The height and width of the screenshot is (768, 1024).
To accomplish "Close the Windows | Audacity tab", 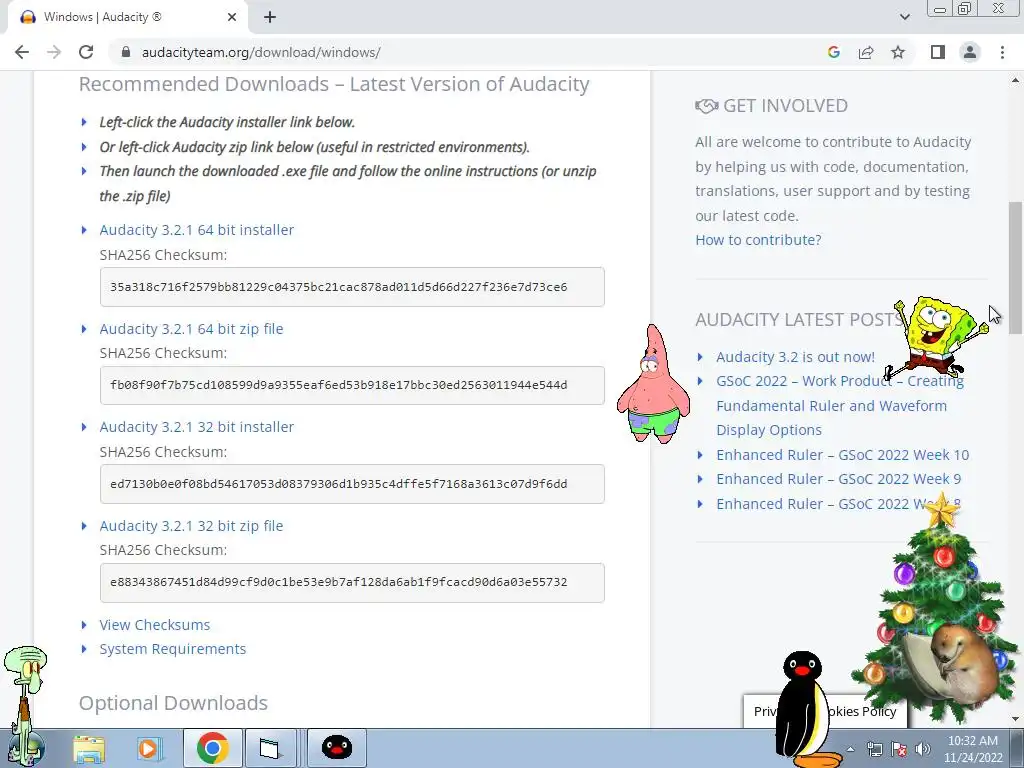I will tap(232, 17).
